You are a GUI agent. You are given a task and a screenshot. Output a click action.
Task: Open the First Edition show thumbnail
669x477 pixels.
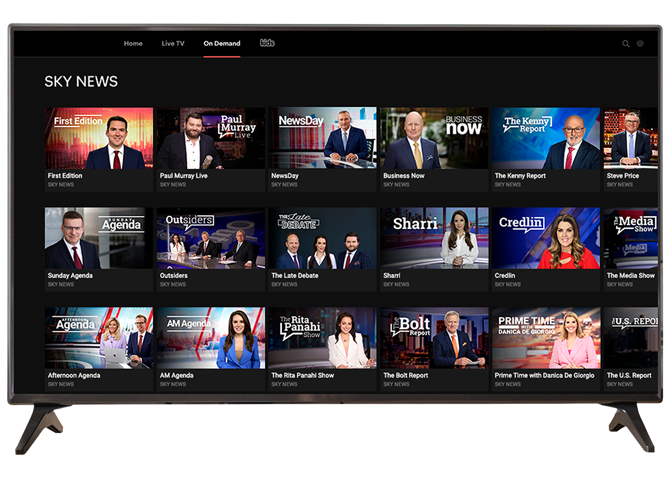99,139
